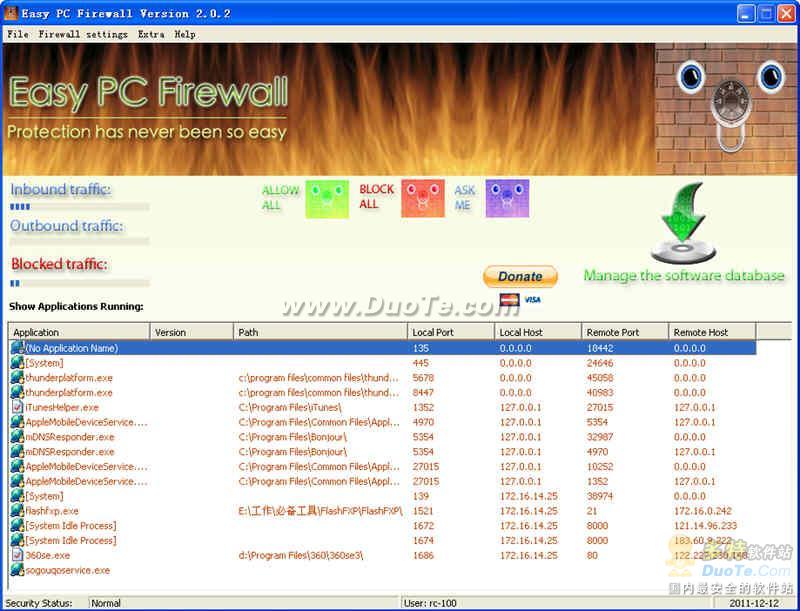Click icon of thunderplatform.exe row port 5678

[17, 377]
